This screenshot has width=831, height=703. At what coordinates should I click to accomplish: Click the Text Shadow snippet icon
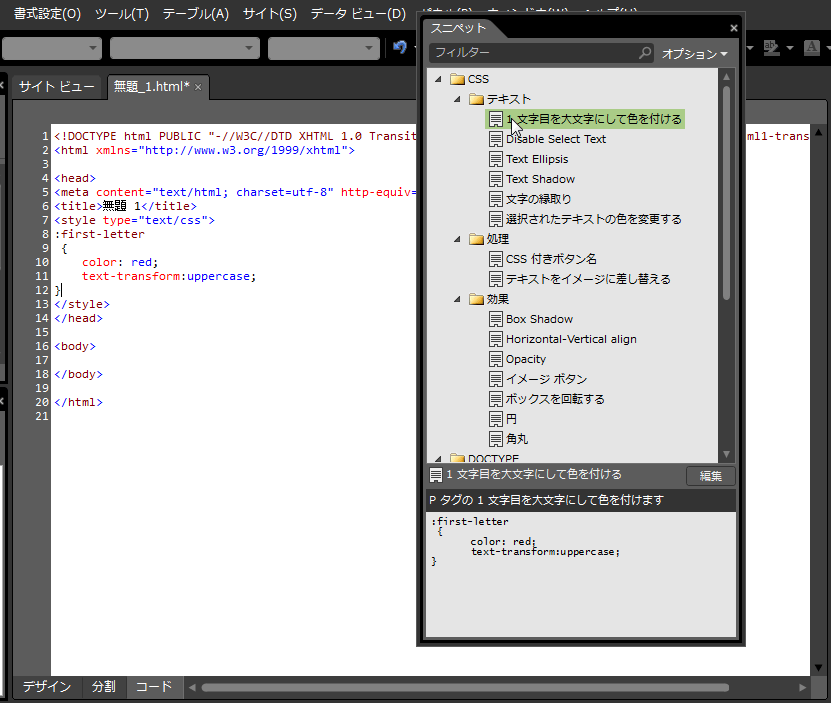pyautogui.click(x=495, y=179)
